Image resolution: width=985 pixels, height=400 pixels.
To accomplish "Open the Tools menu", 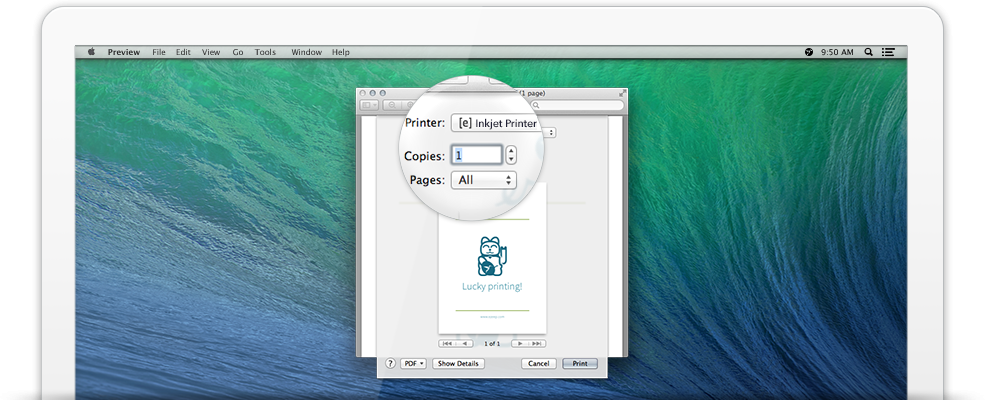I will click(265, 52).
